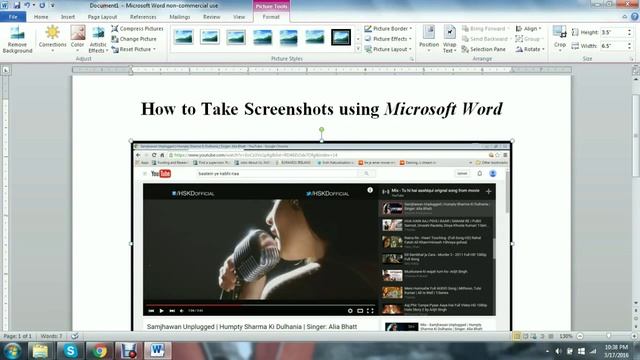Switch to the Review tab

211,17
